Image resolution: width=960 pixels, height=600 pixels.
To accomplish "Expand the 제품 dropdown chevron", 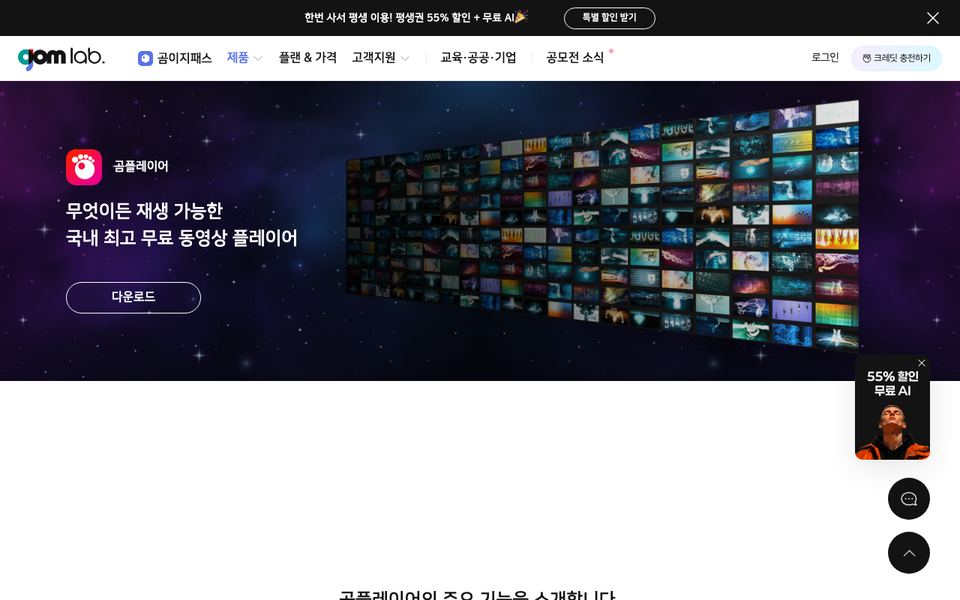I will click(x=258, y=59).
